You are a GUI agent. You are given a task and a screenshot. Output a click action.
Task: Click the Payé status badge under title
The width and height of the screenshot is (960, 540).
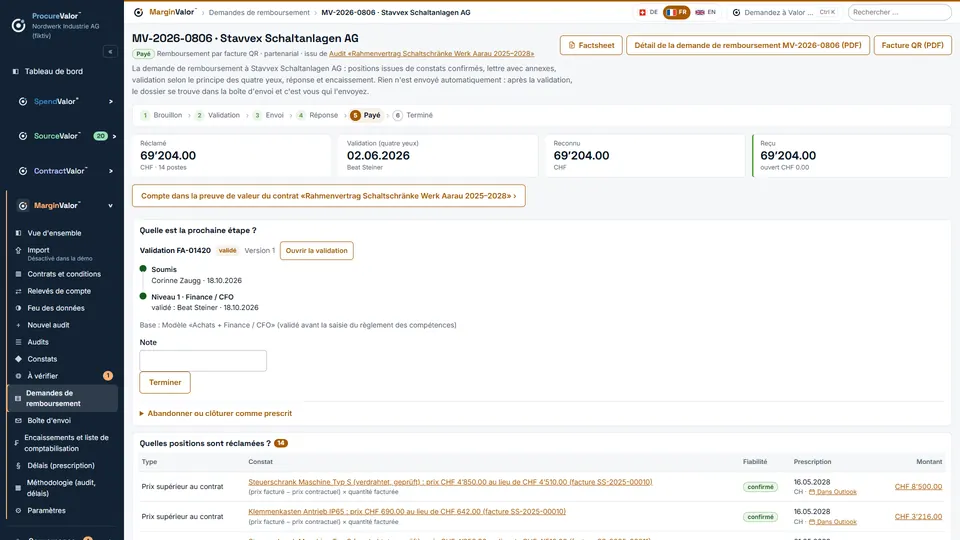143,54
